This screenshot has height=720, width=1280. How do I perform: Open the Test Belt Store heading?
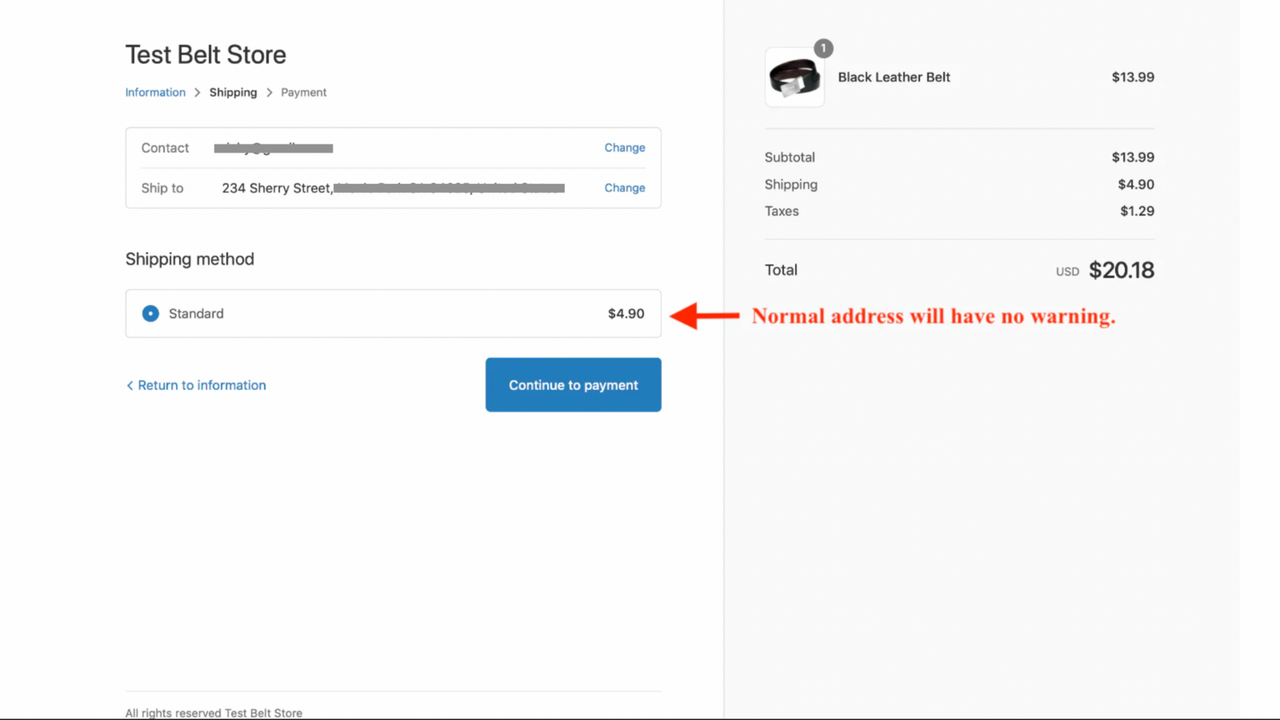[x=206, y=55]
